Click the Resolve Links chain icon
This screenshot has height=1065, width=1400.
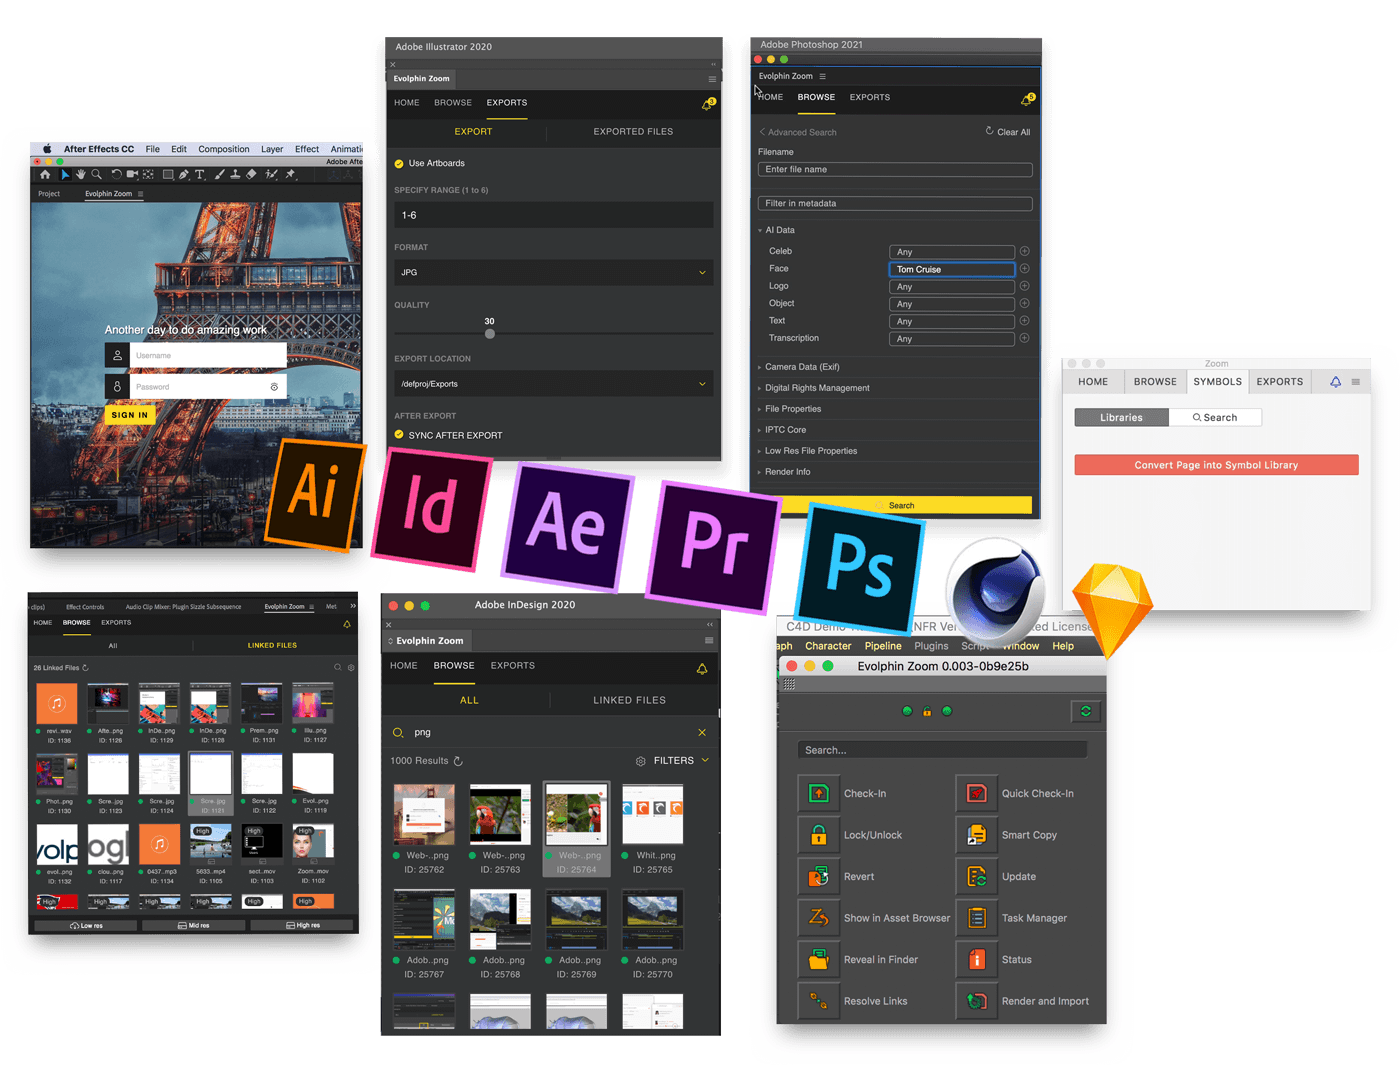[818, 1001]
